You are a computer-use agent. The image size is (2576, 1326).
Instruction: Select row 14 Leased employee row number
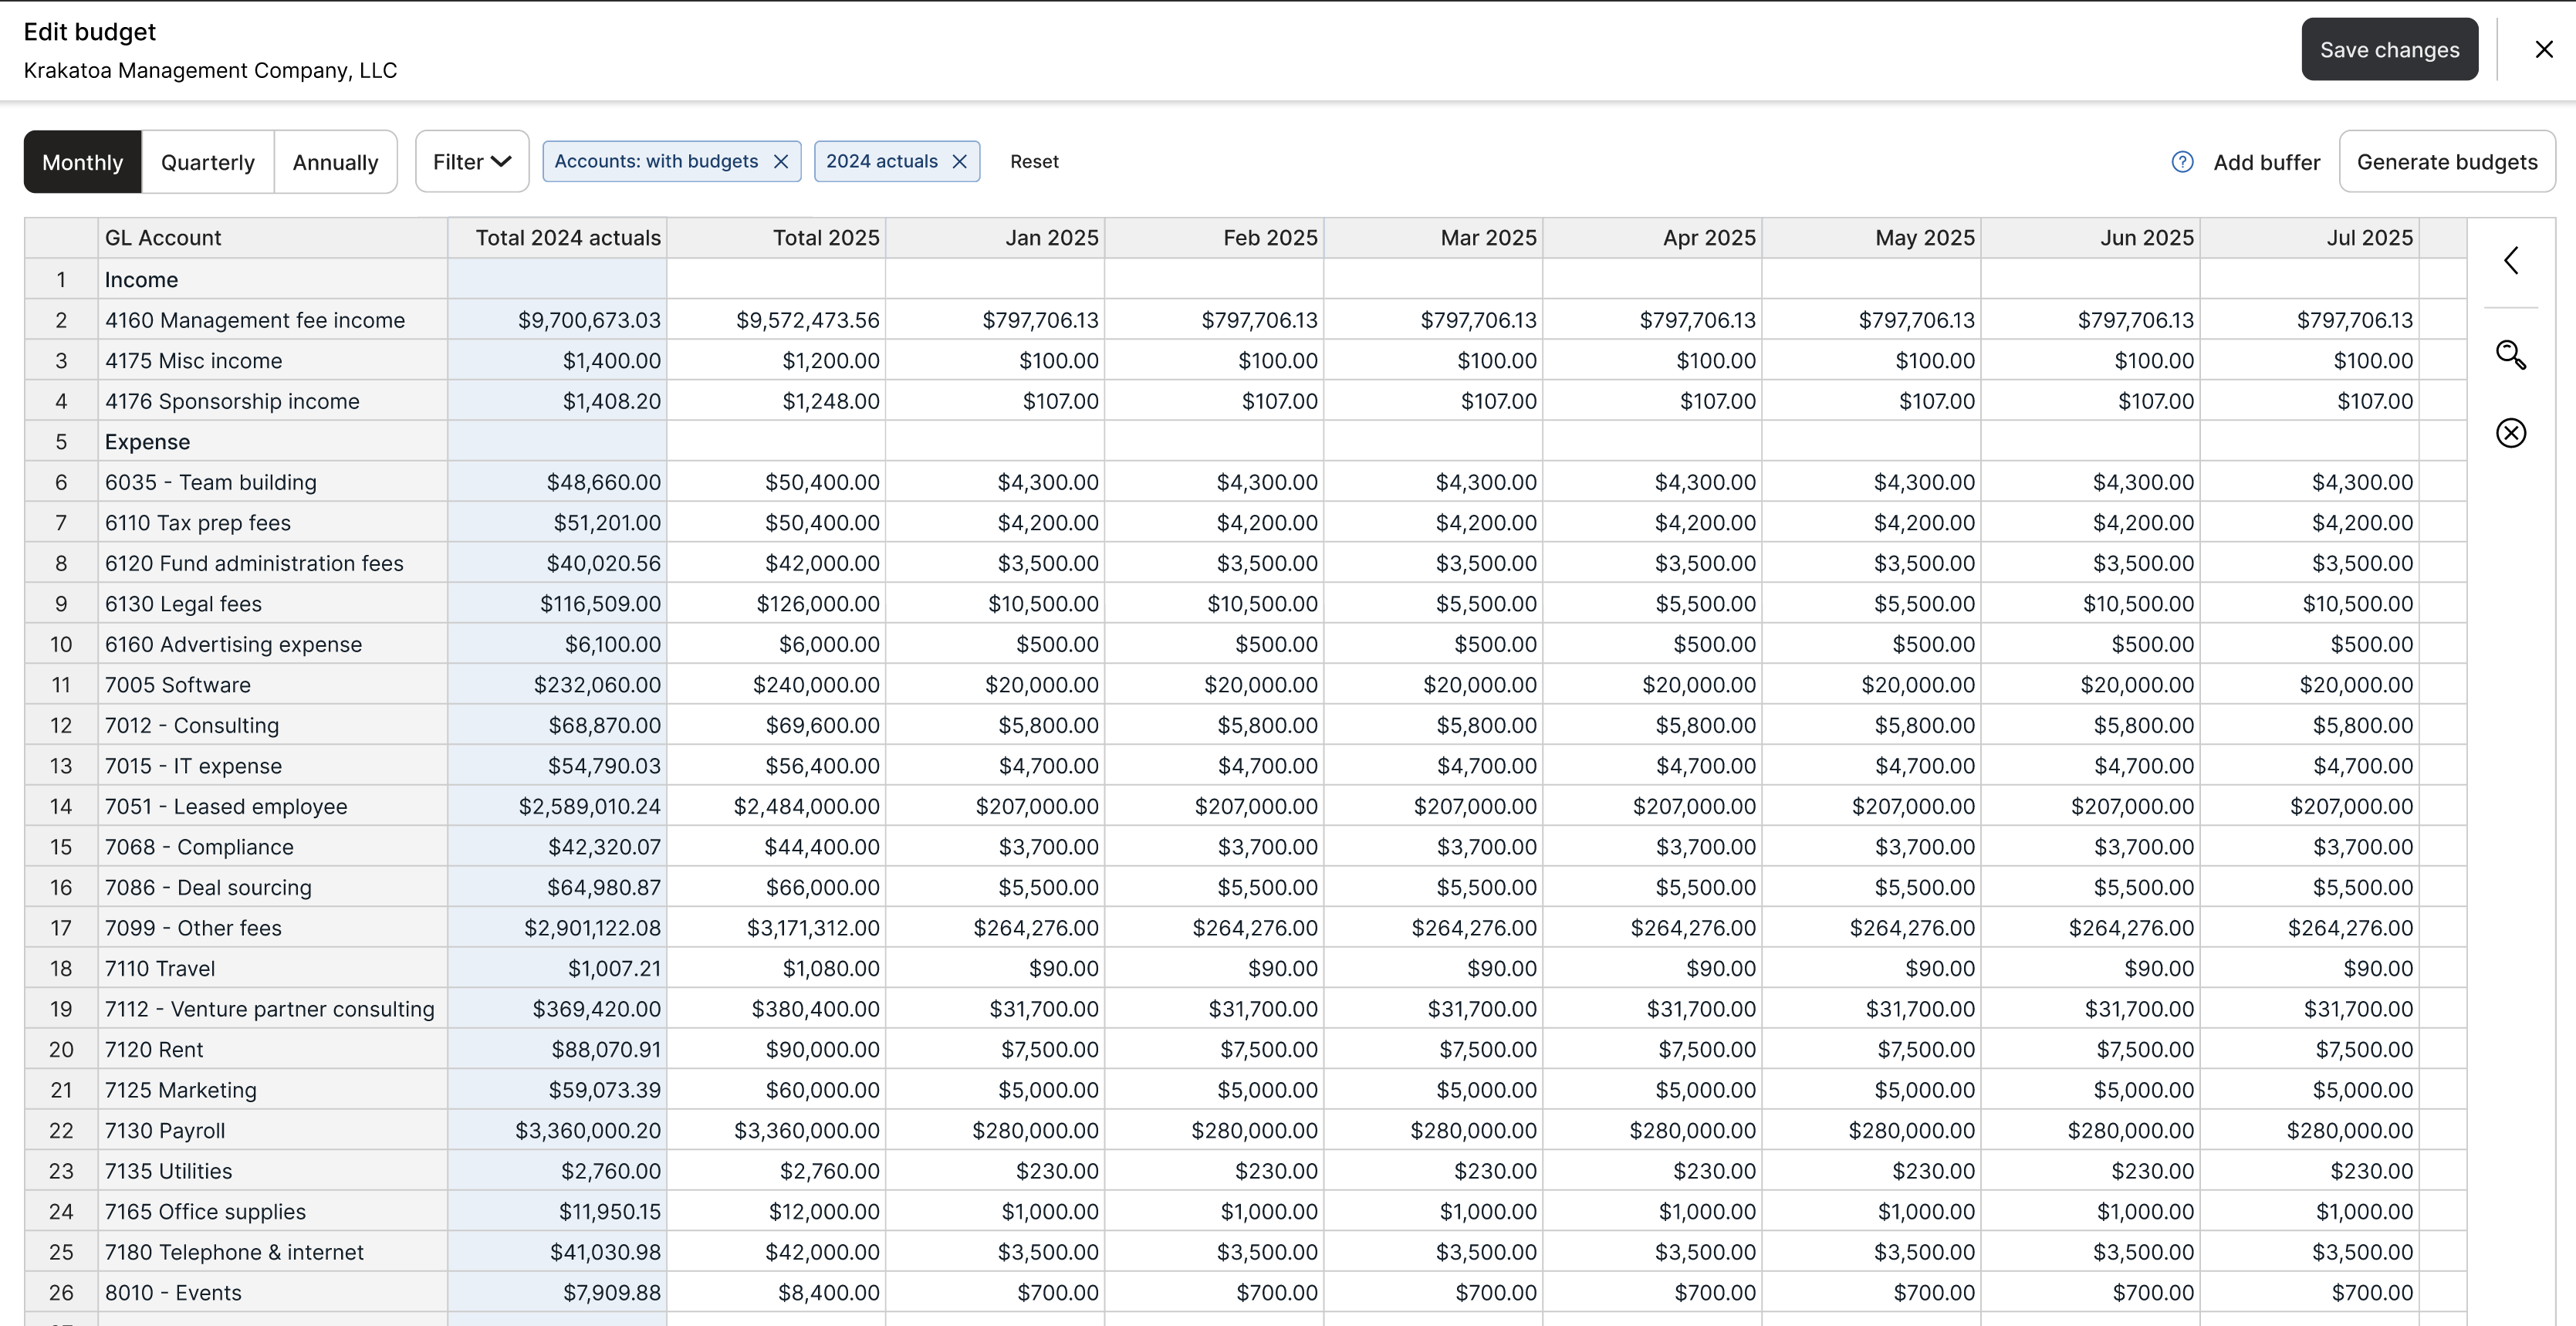pyautogui.click(x=61, y=806)
